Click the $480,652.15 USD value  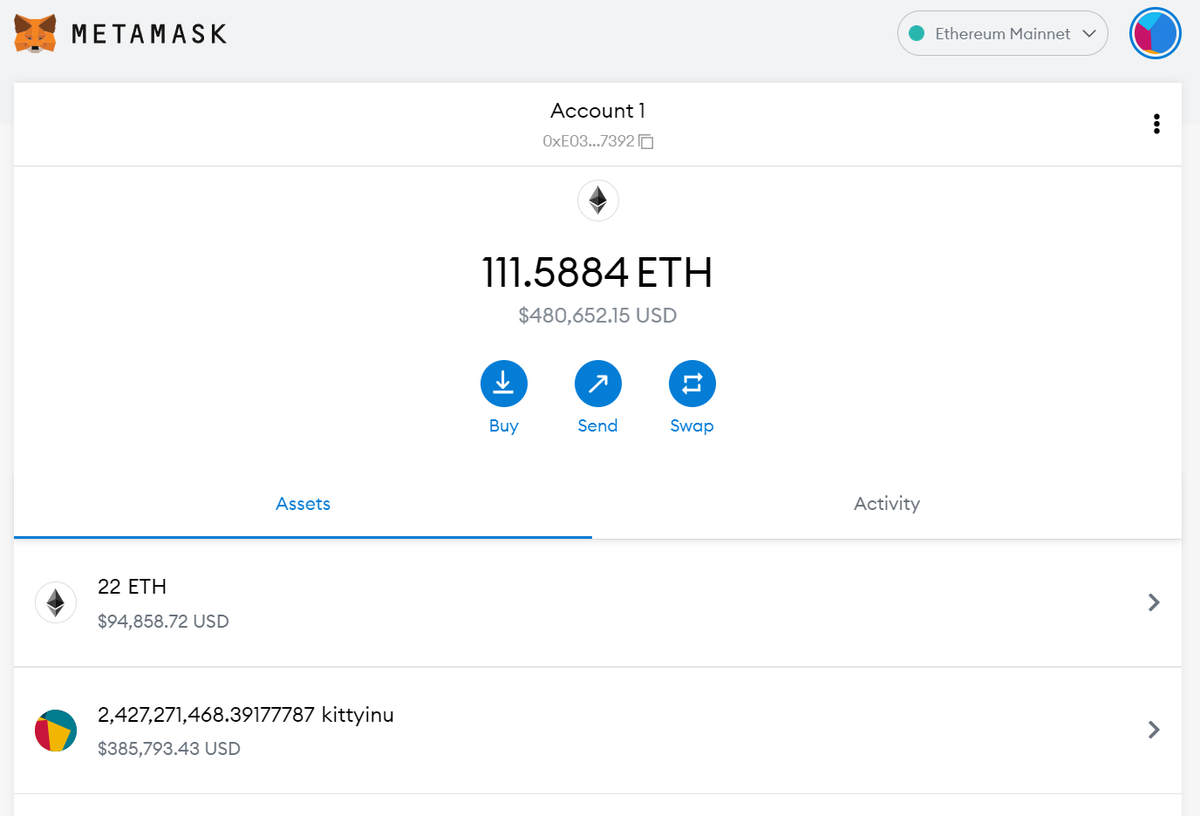[598, 316]
